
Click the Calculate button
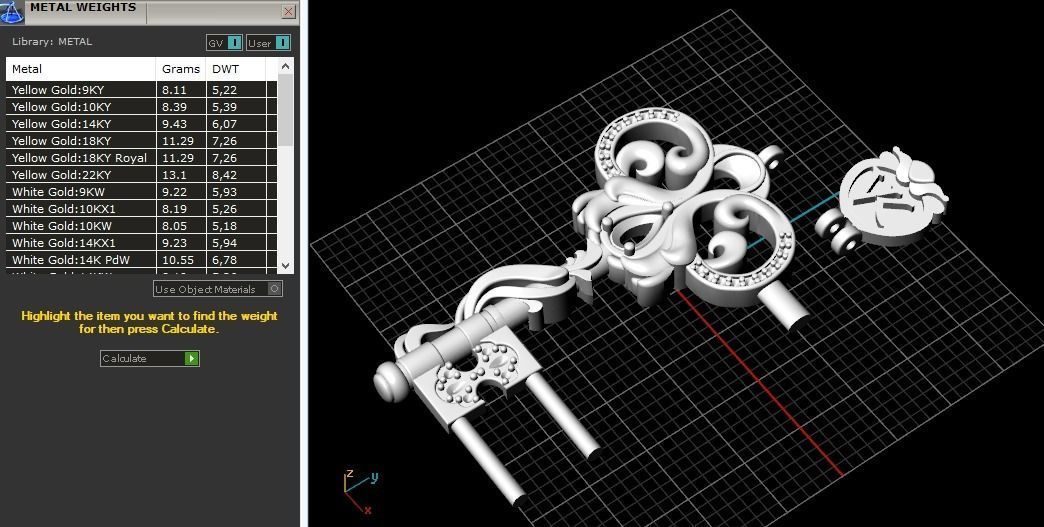pyautogui.click(x=150, y=358)
